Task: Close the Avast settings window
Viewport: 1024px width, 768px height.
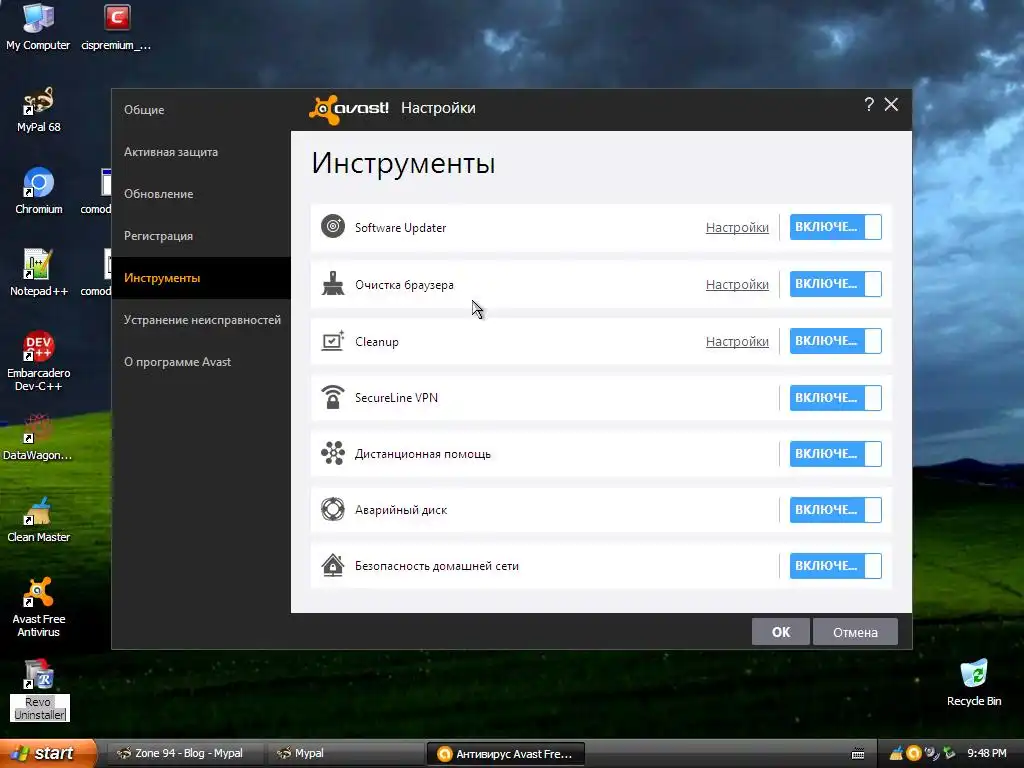Action: 891,104
